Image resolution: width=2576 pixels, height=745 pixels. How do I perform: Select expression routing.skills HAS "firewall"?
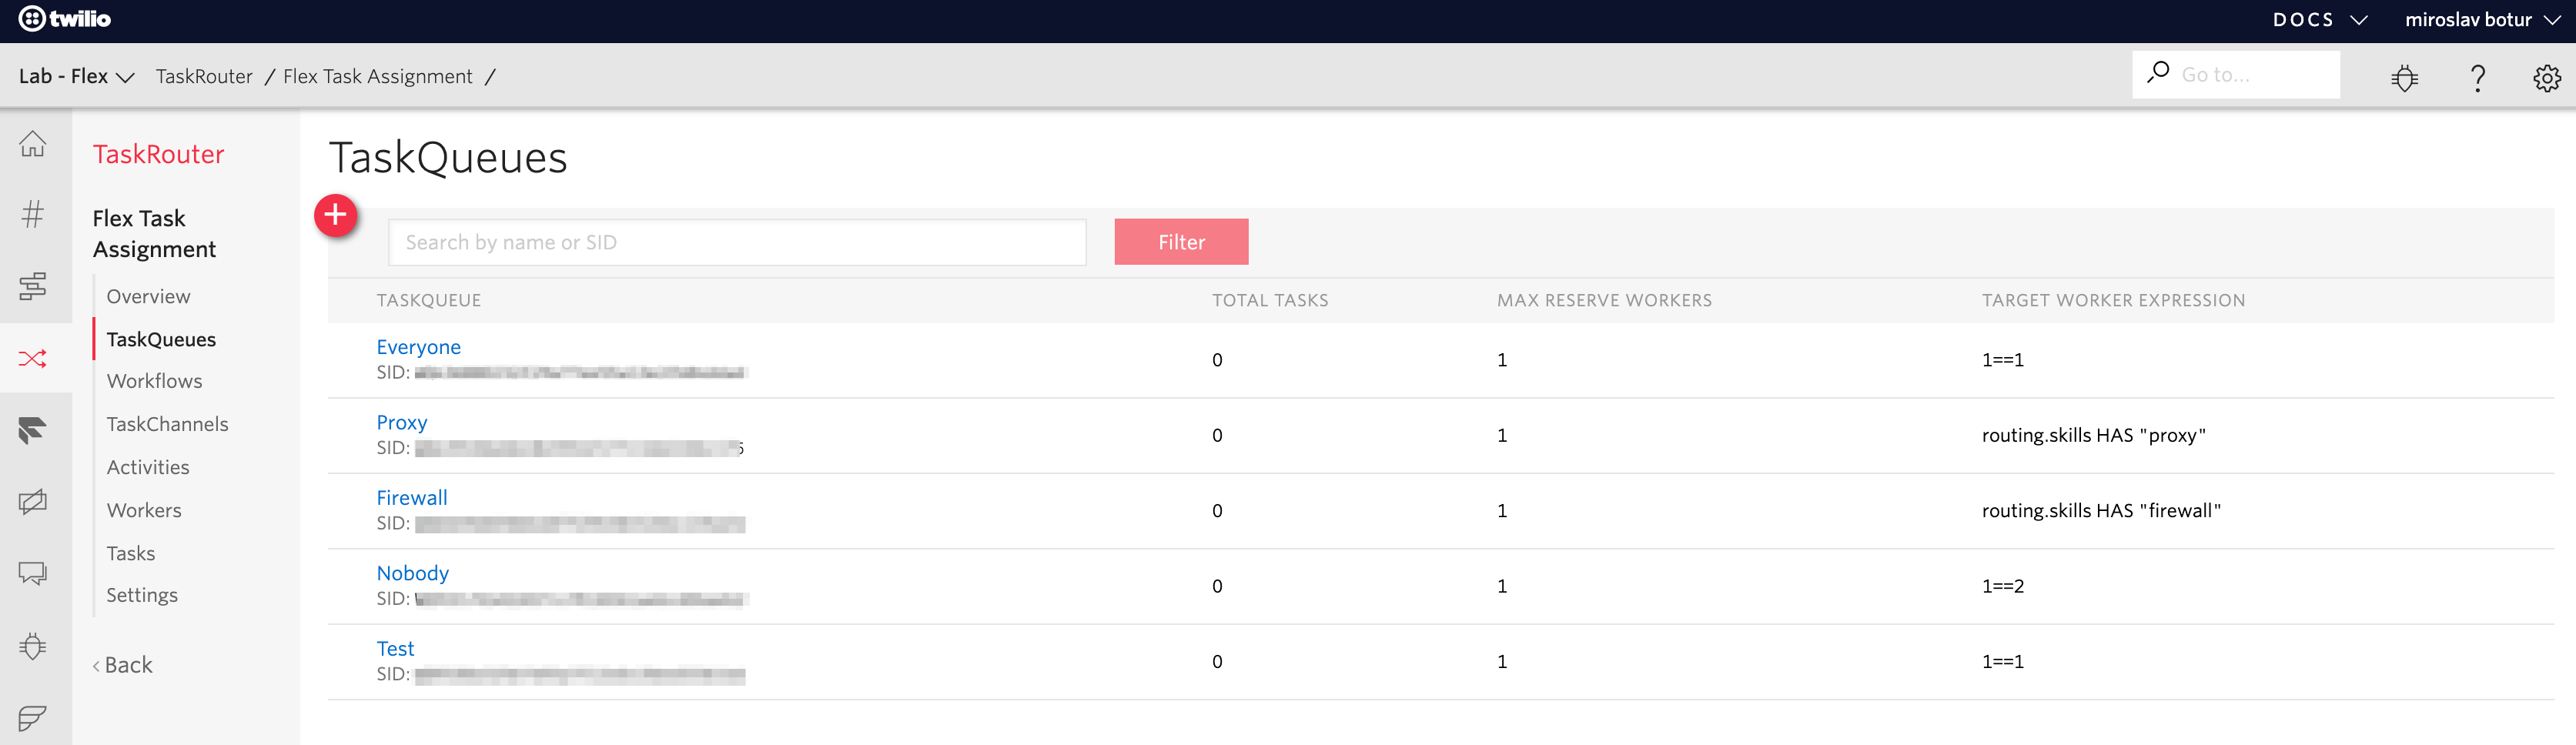[2101, 510]
